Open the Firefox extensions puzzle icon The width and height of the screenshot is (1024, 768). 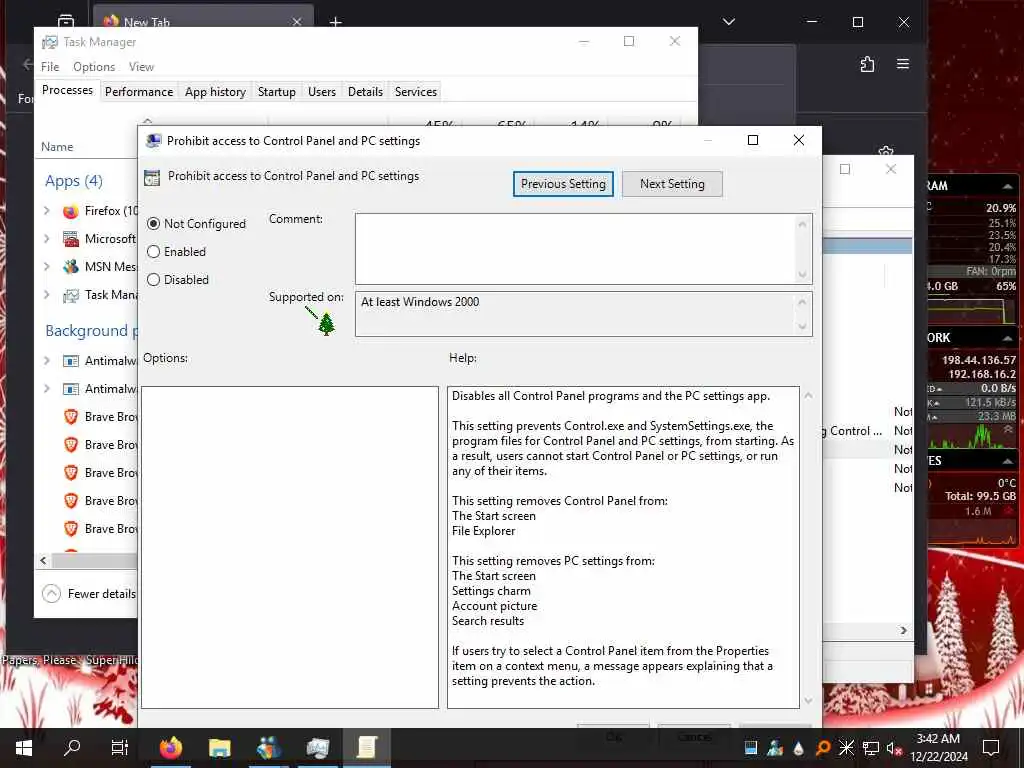pos(867,64)
